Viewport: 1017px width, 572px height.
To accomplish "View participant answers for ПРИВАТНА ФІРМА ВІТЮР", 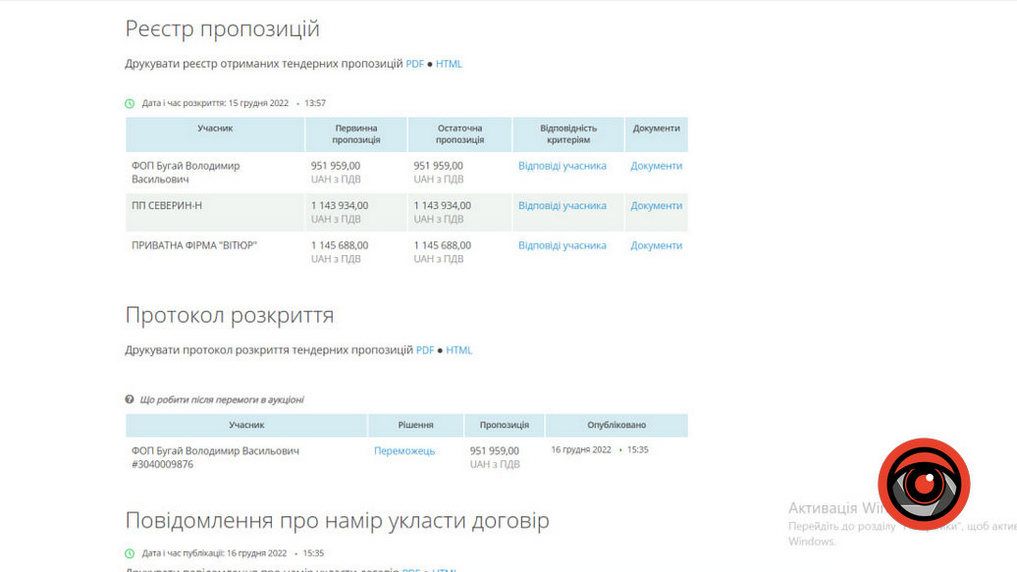I will (x=562, y=245).
